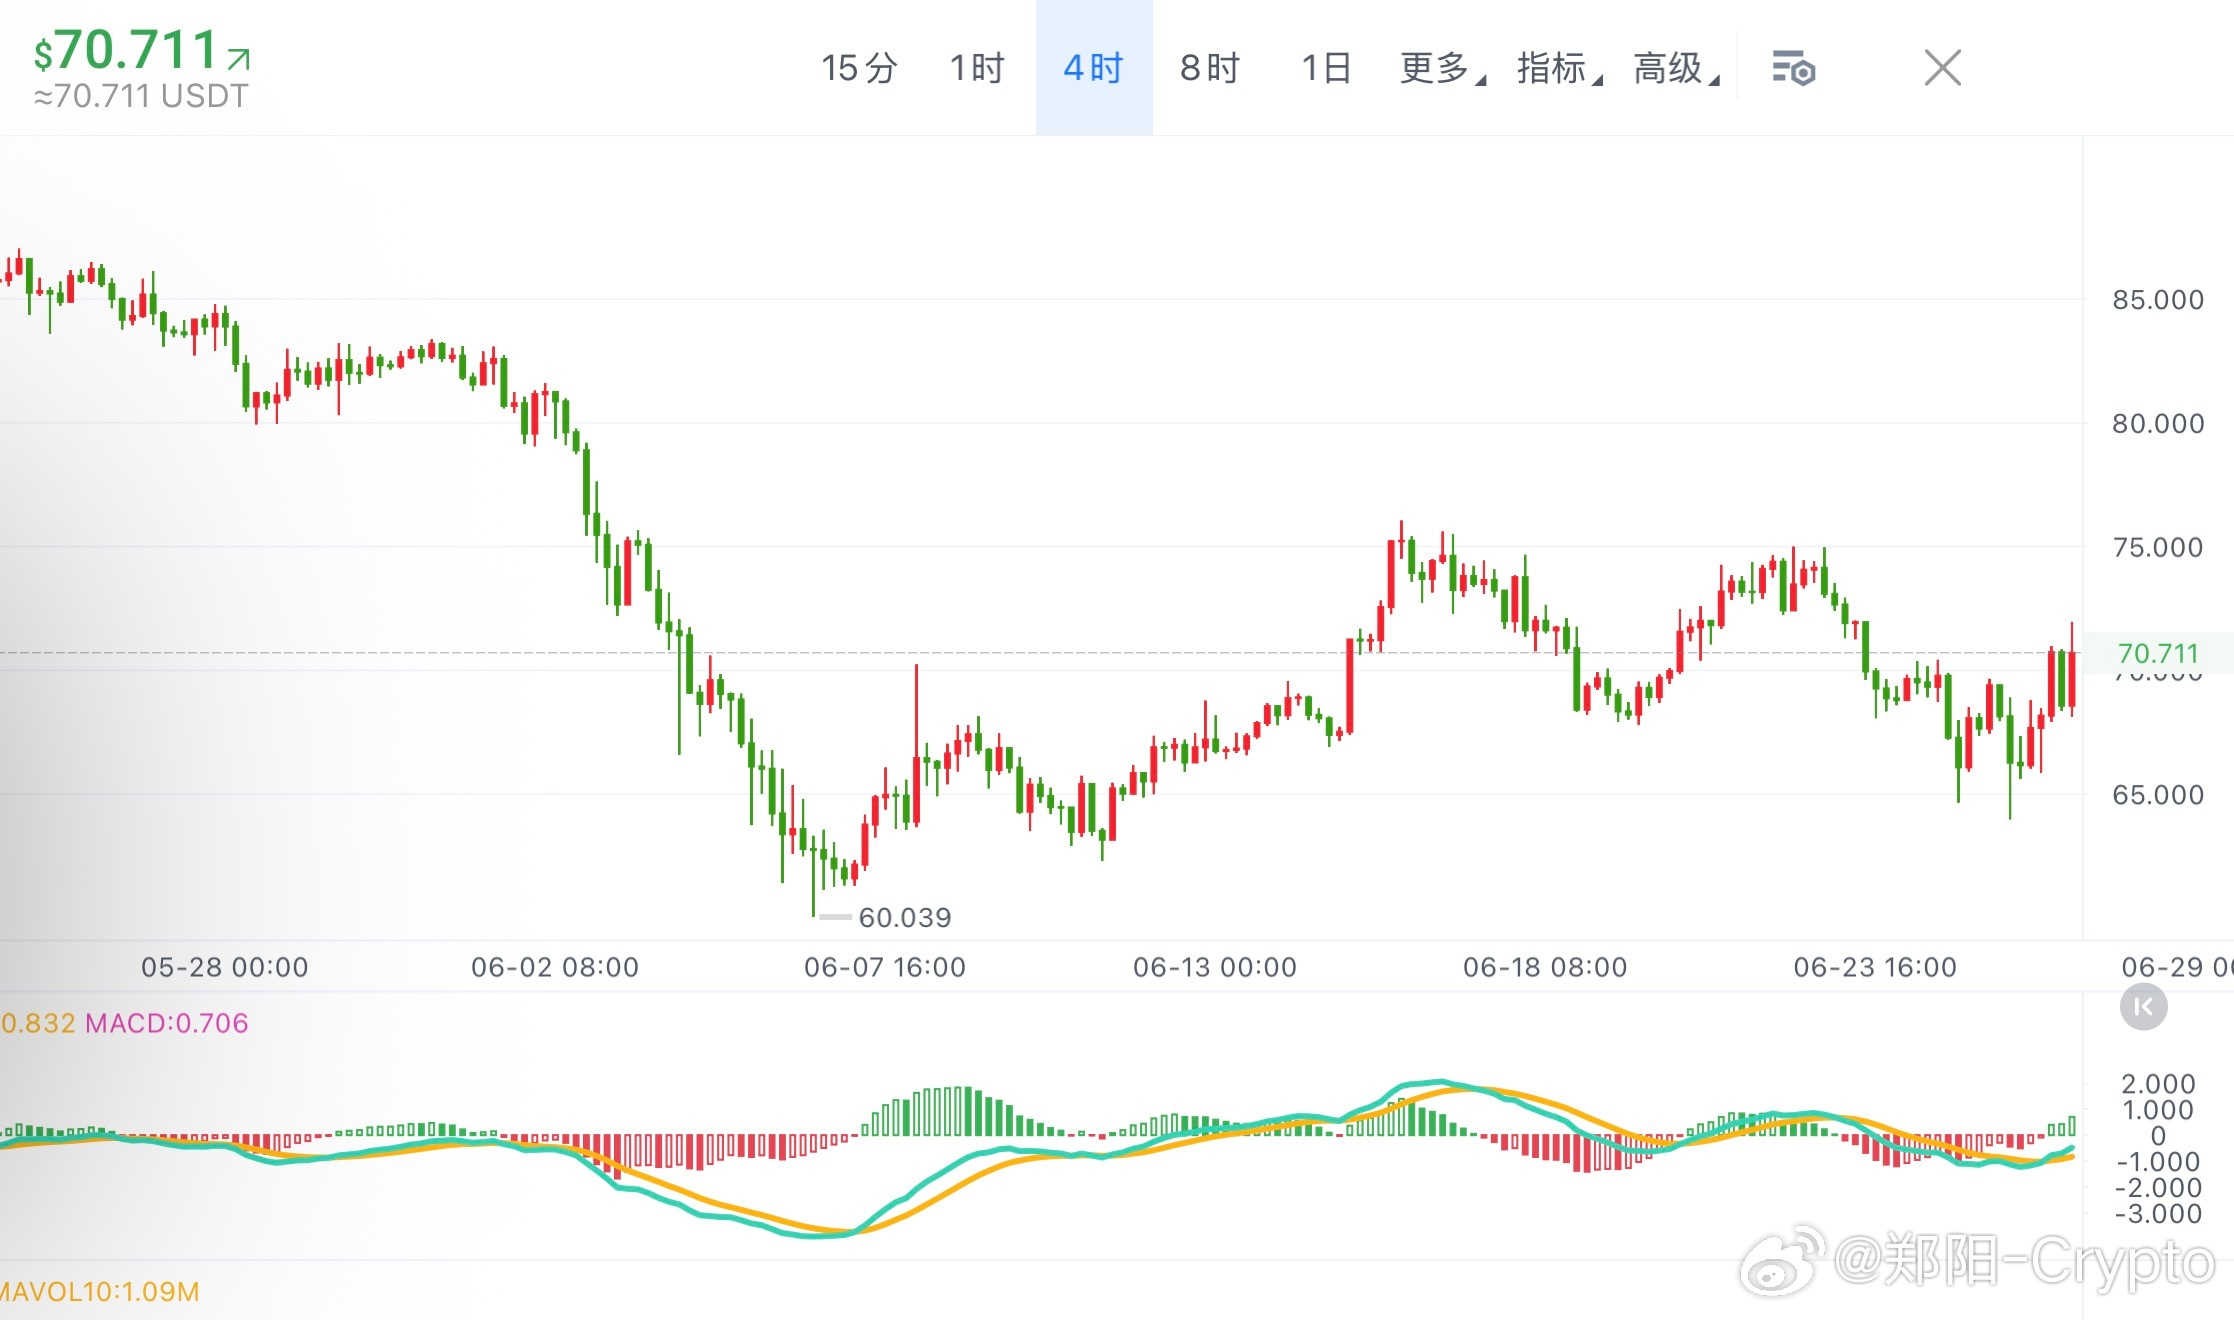Select the 4时 interval tab

[1094, 68]
